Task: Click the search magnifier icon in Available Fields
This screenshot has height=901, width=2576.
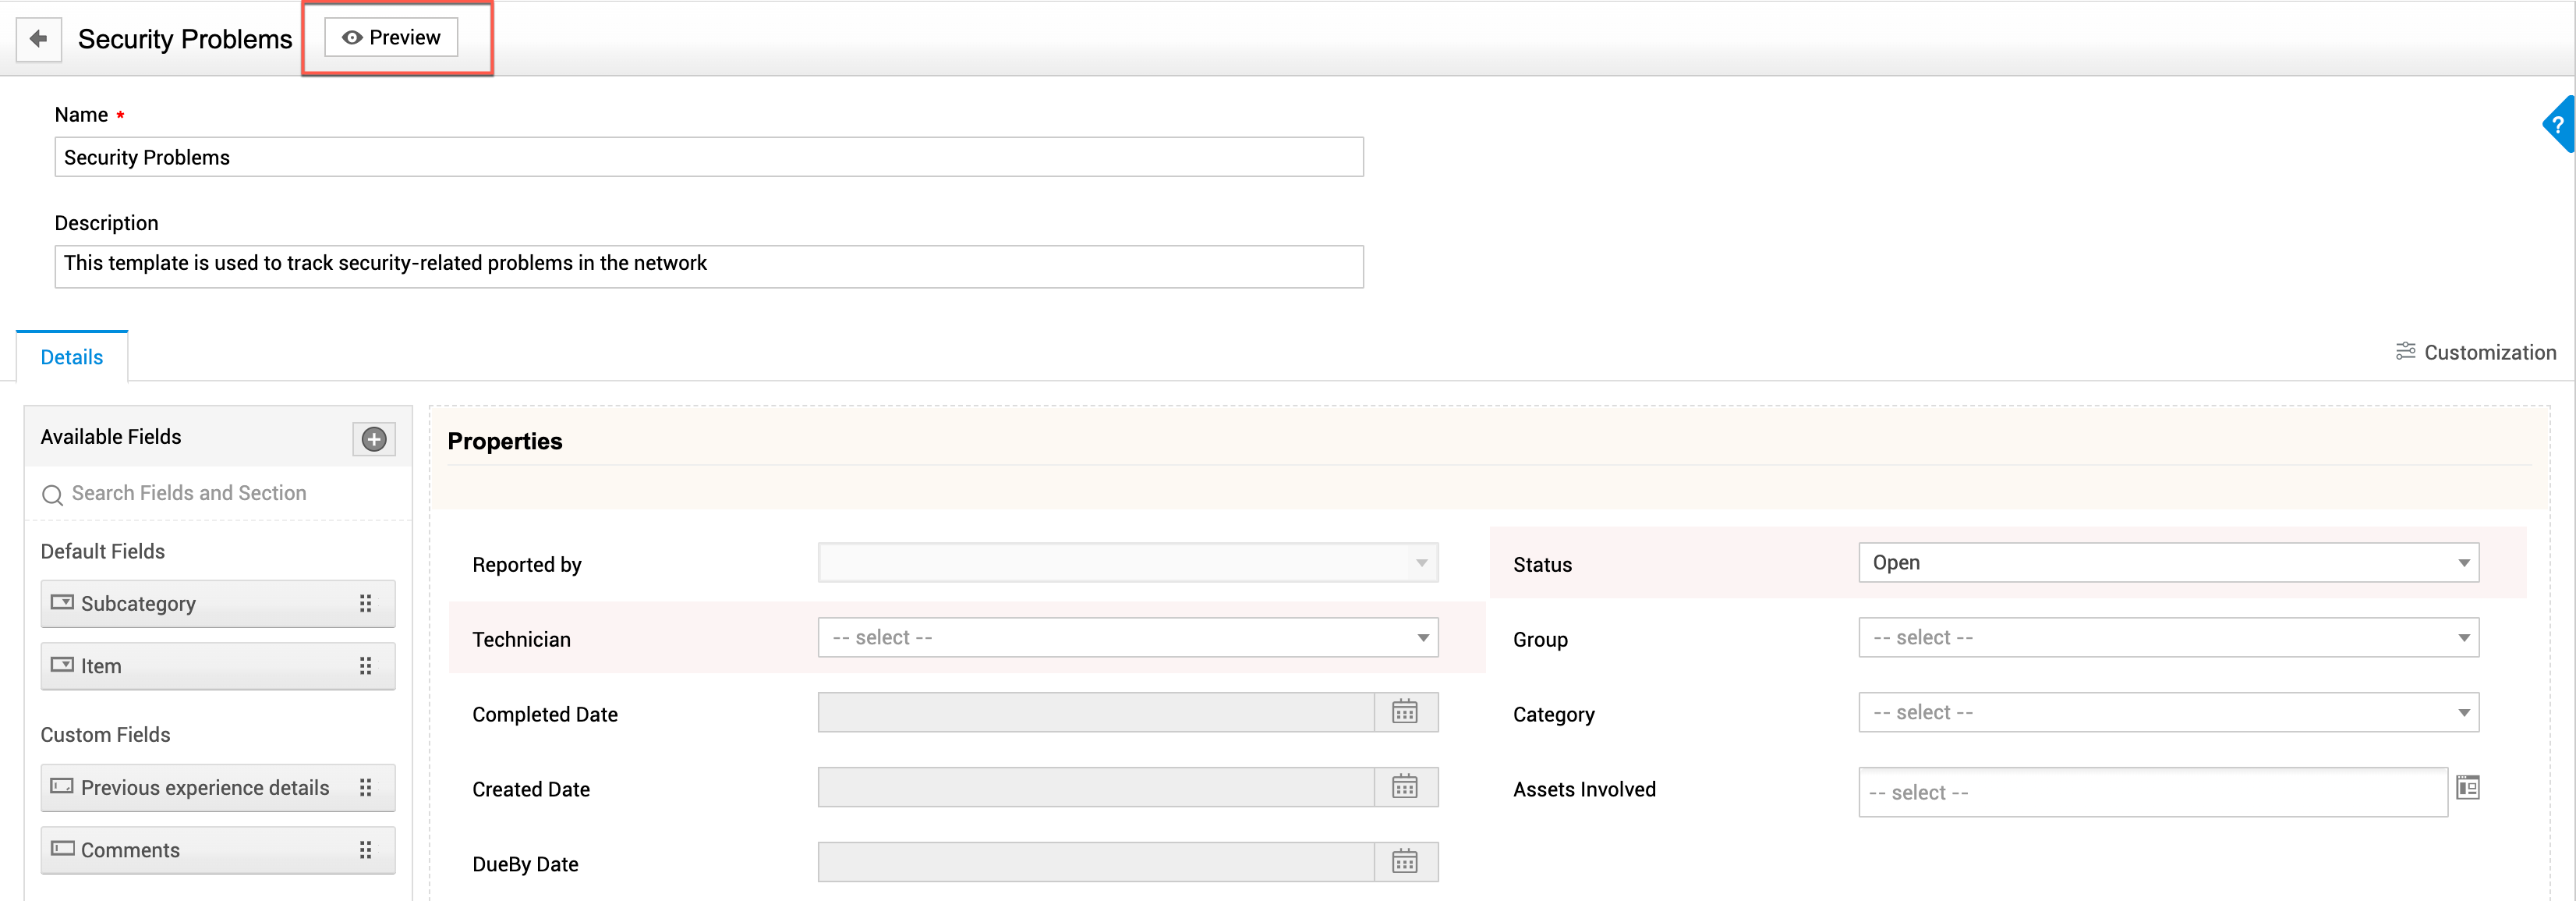Action: pos(53,495)
